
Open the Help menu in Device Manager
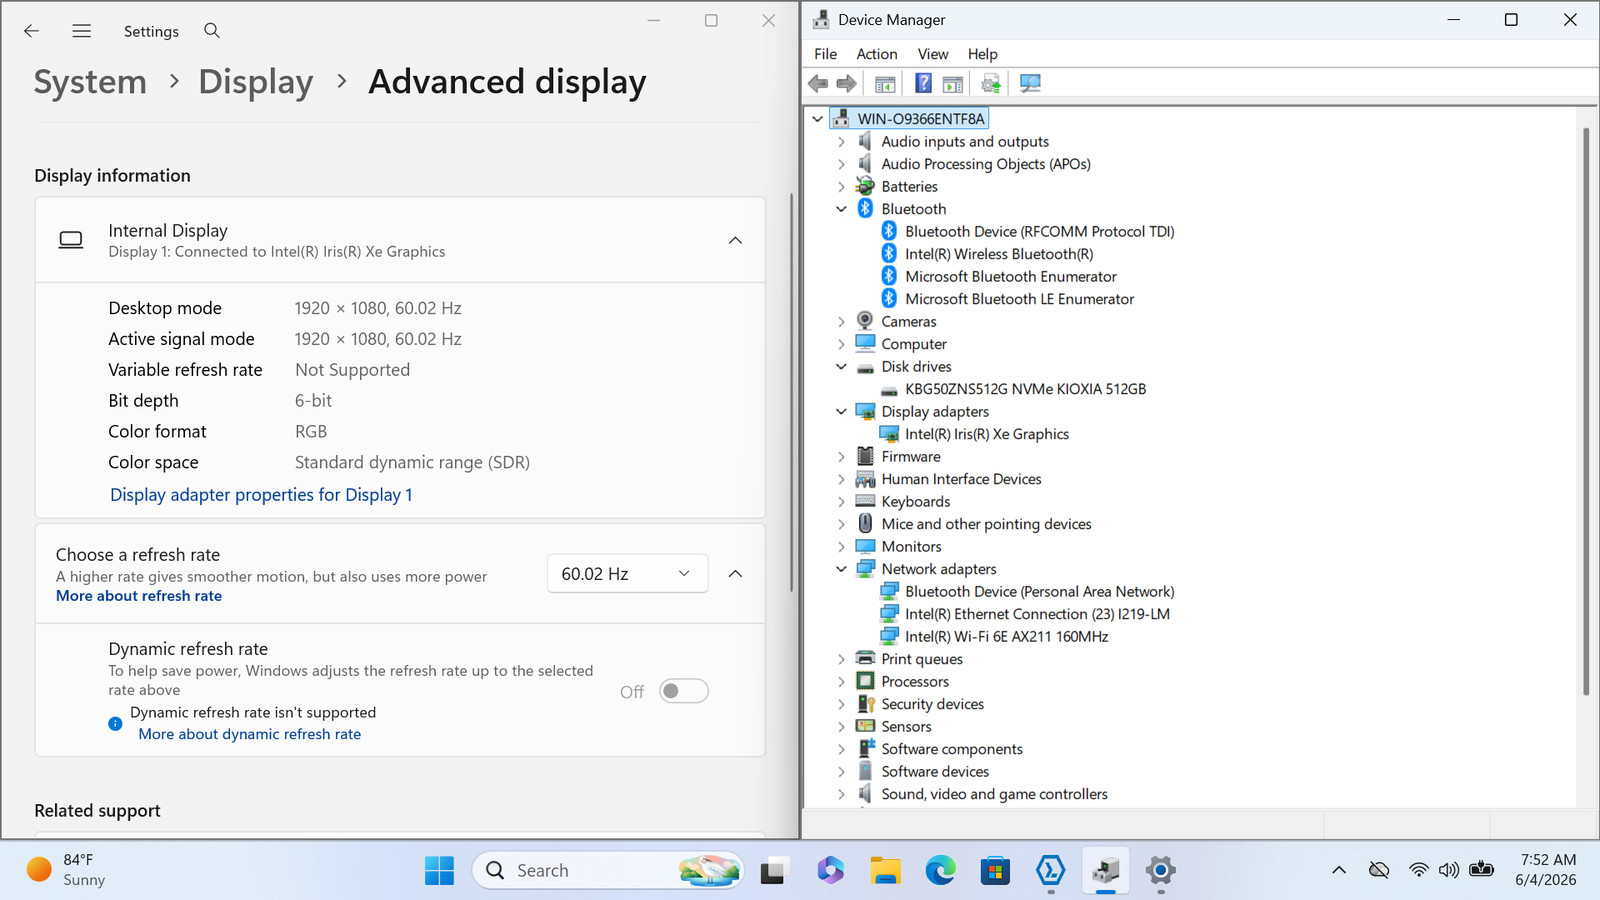pyautogui.click(x=983, y=54)
